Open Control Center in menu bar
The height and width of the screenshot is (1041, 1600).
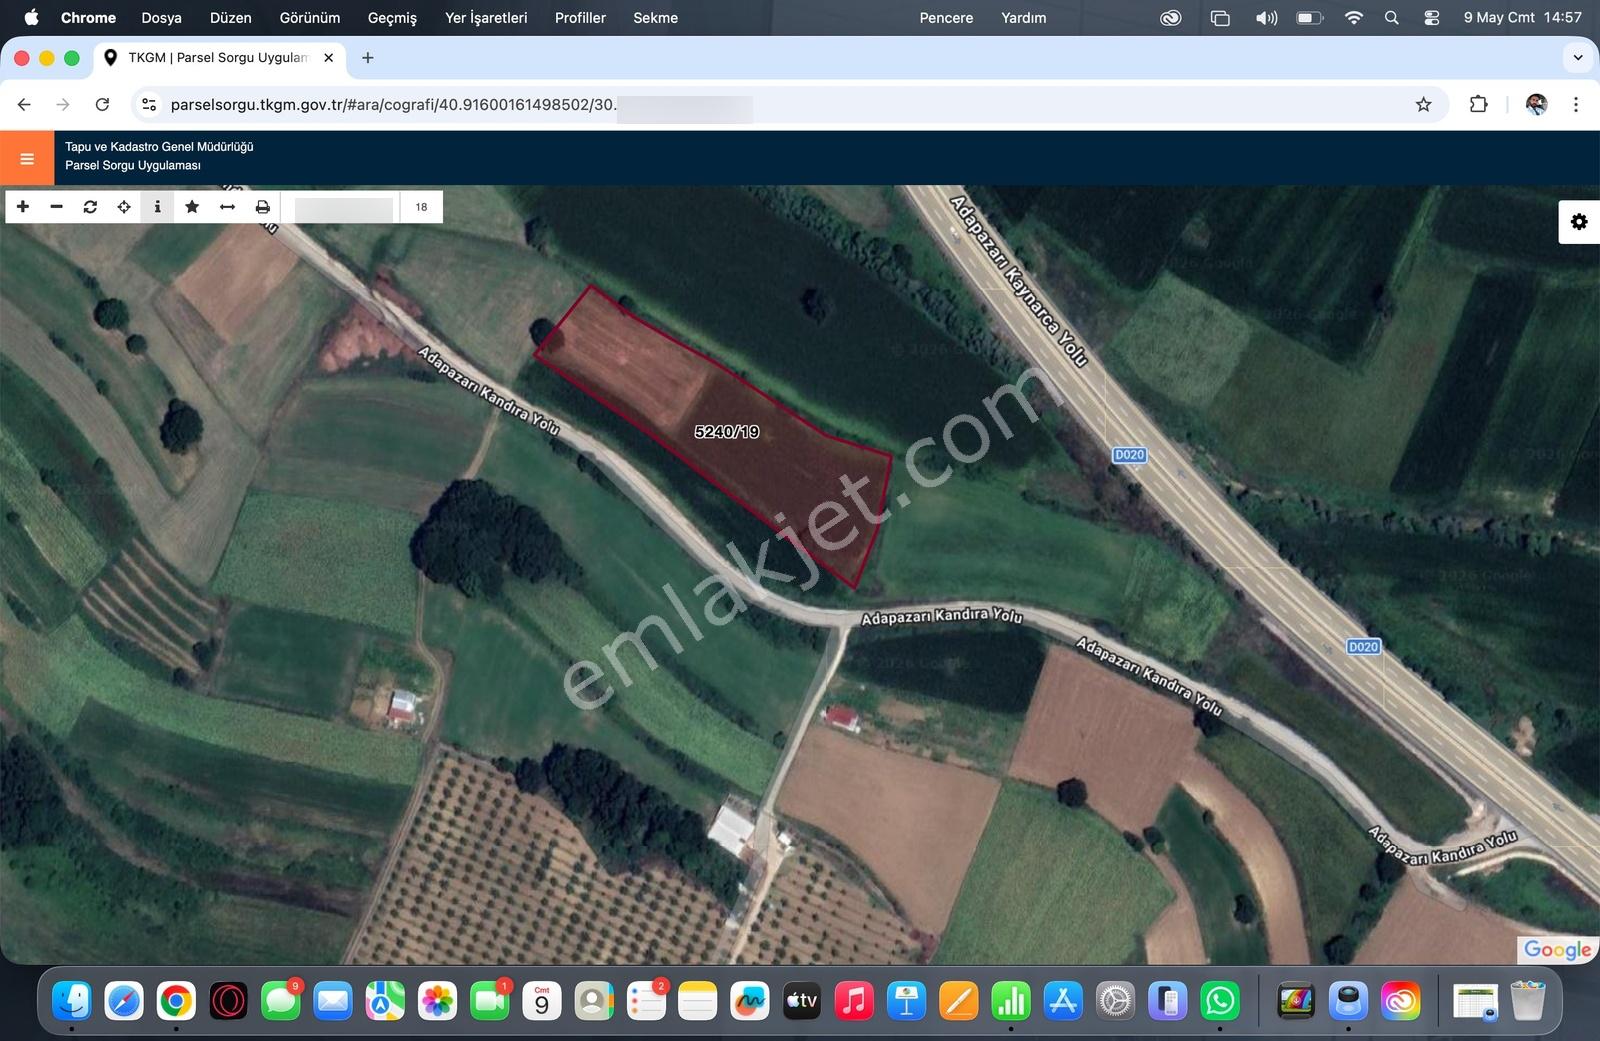pos(1431,18)
